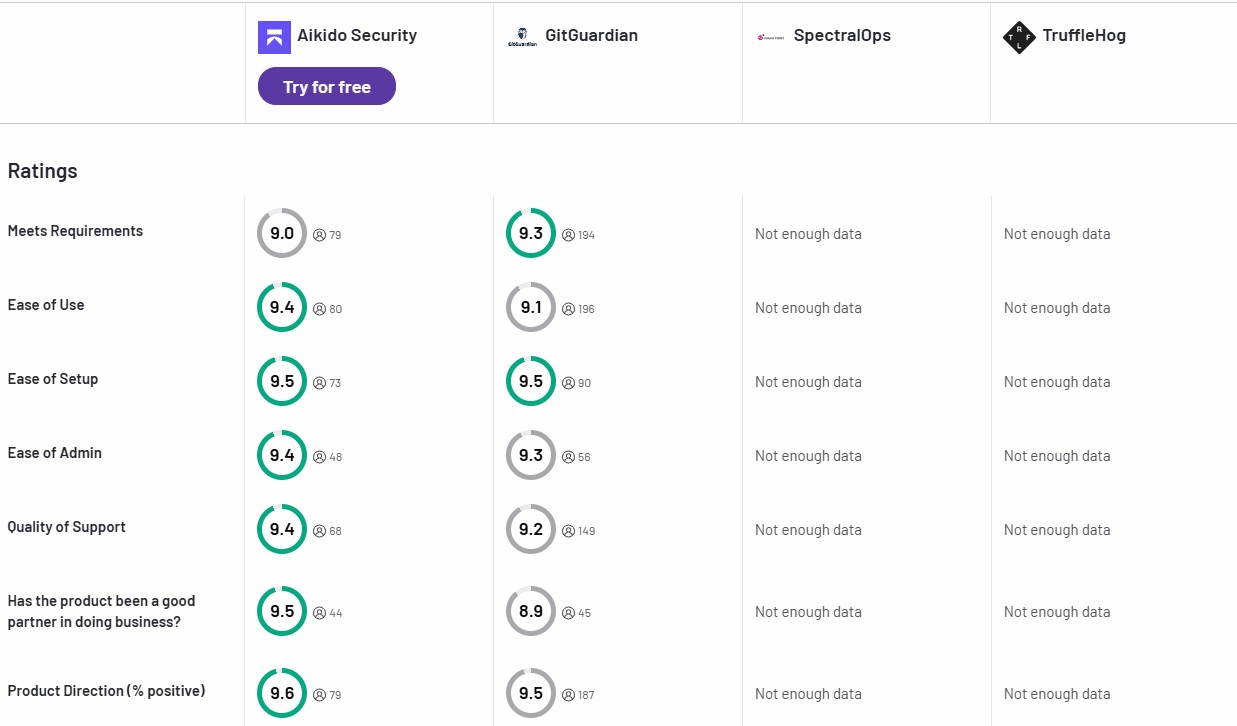This screenshot has width=1237, height=726.
Task: Click the Ease of Setup row label
Action: pyautogui.click(x=53, y=379)
